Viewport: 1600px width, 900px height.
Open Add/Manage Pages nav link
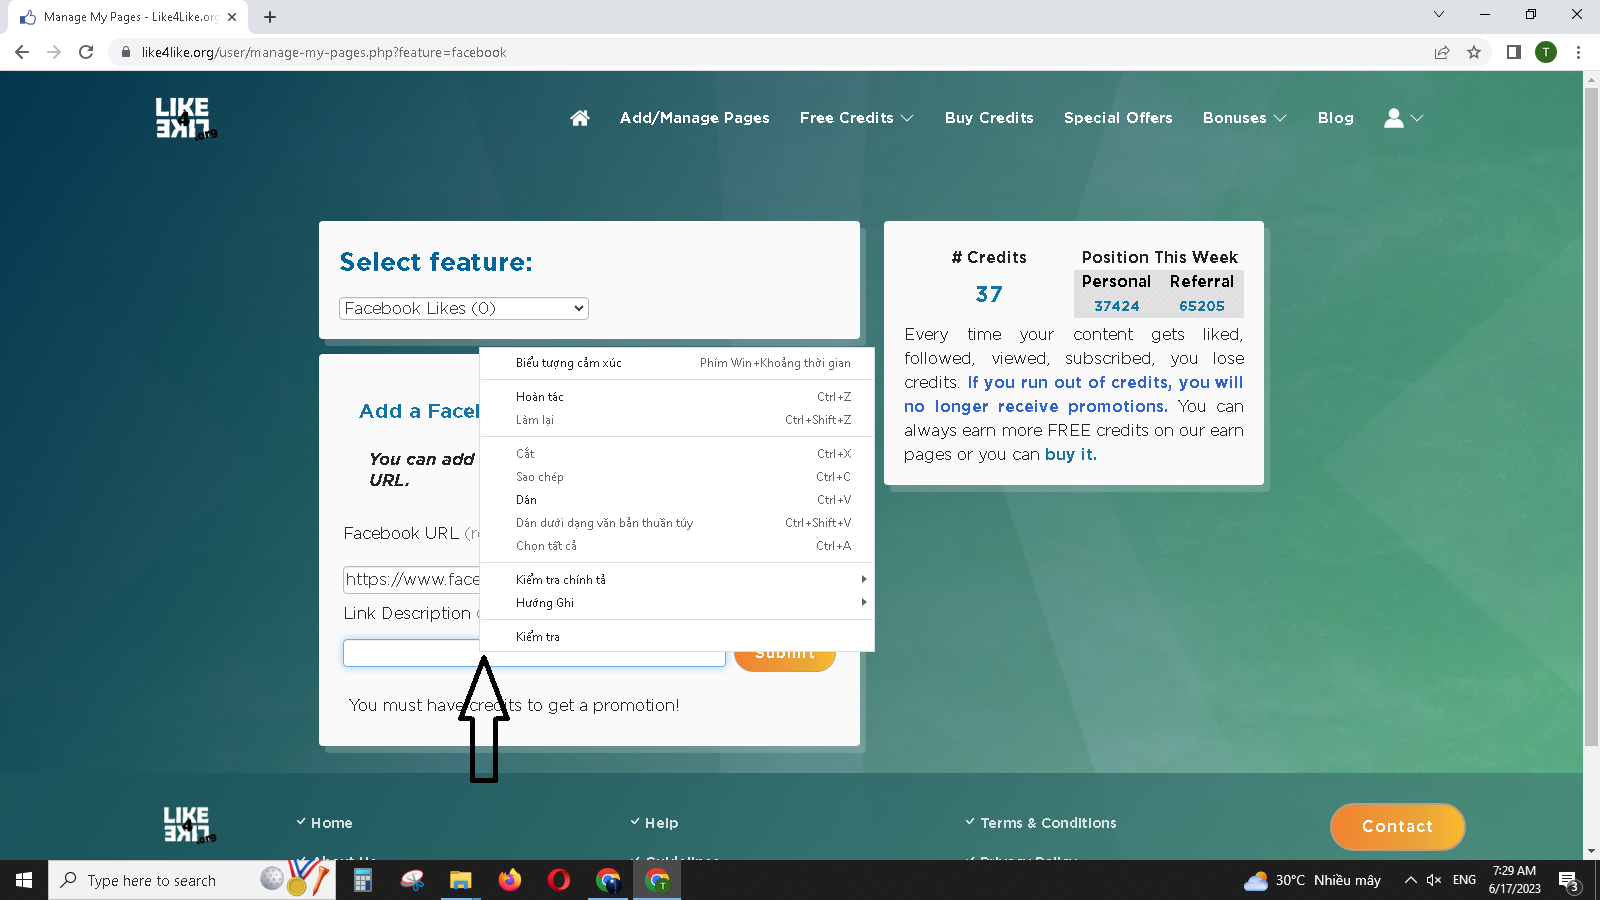[694, 118]
